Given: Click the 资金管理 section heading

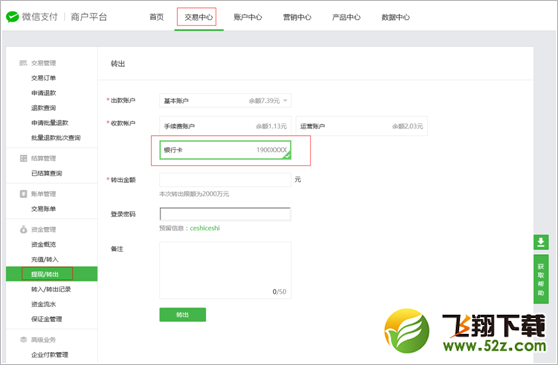Looking at the screenshot, I should click(43, 229).
